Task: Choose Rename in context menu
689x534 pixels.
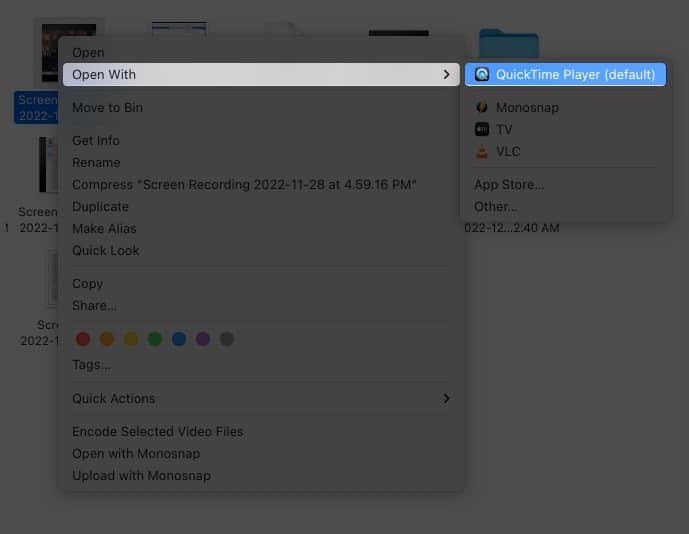Action: tap(261, 163)
